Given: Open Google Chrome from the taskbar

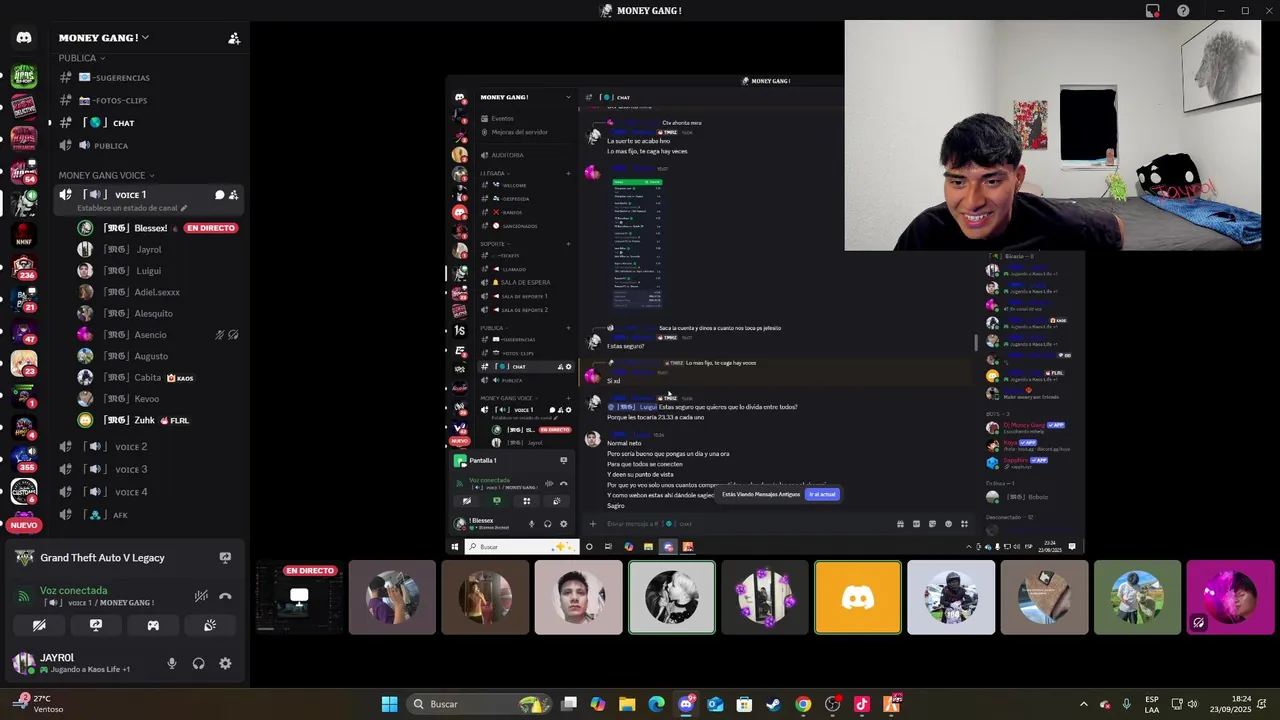Looking at the screenshot, I should pos(803,704).
